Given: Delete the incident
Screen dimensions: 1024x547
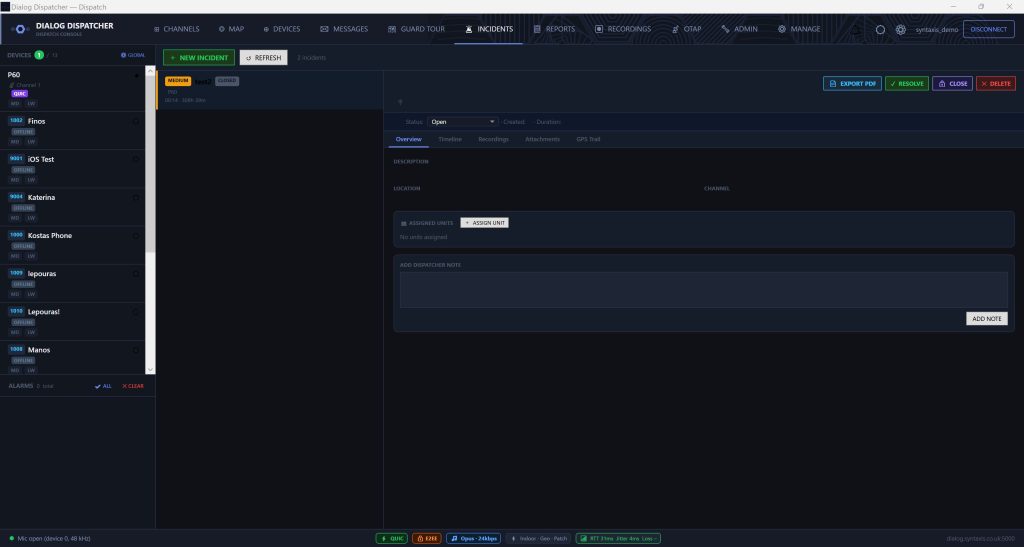Looking at the screenshot, I should [995, 84].
